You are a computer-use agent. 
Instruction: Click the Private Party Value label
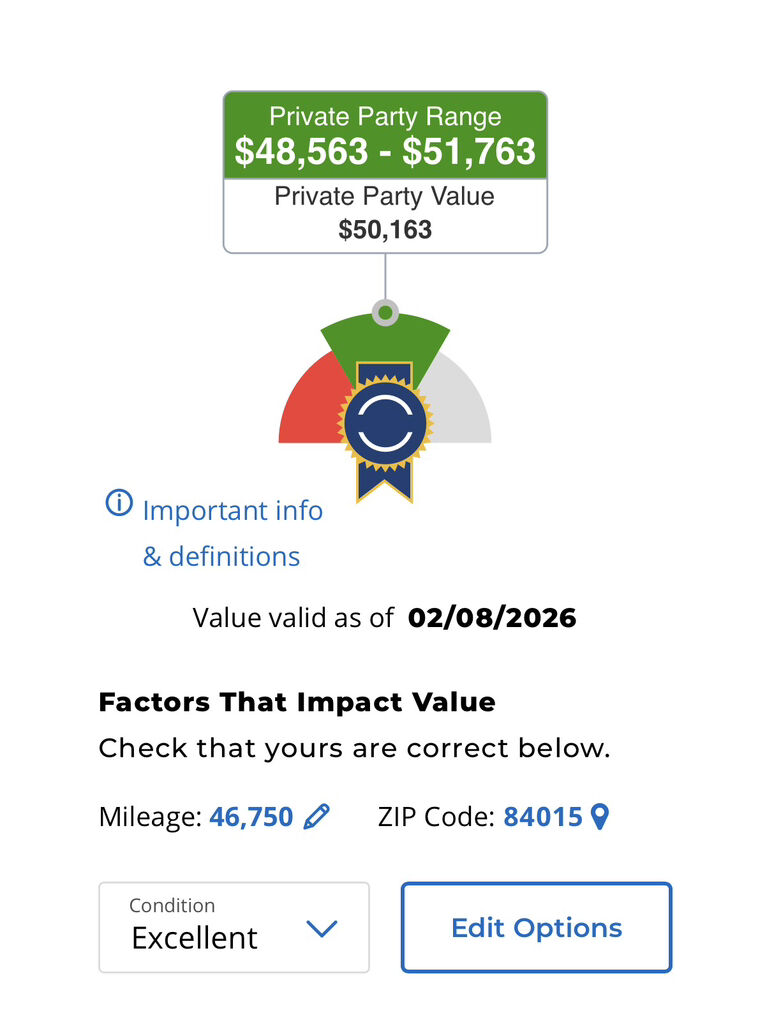(x=385, y=197)
